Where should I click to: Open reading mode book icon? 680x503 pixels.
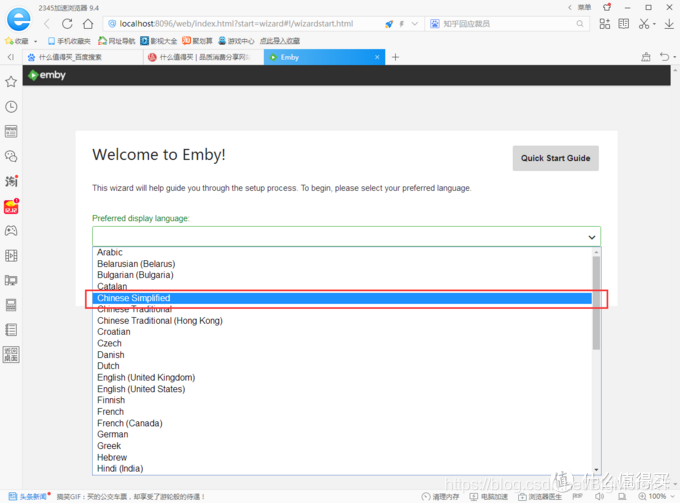click(624, 24)
